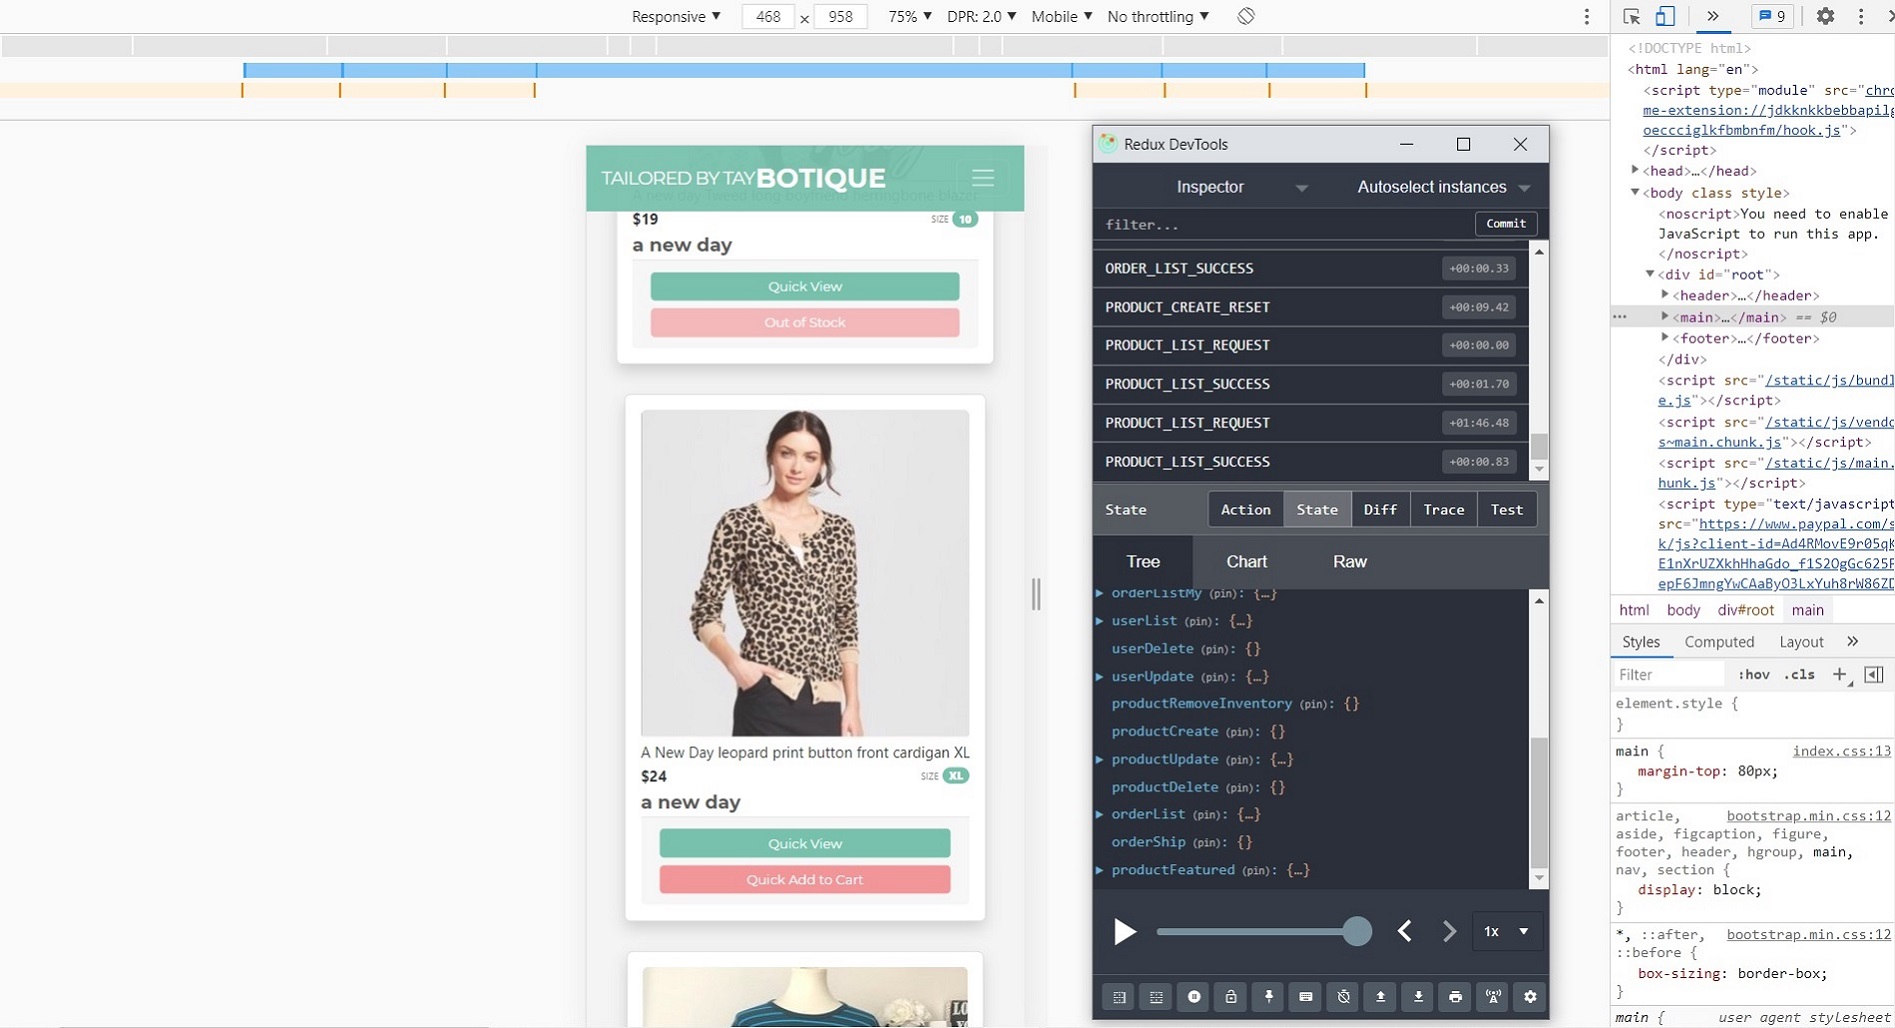
Task: Switch to the Diff tab
Action: point(1380,510)
